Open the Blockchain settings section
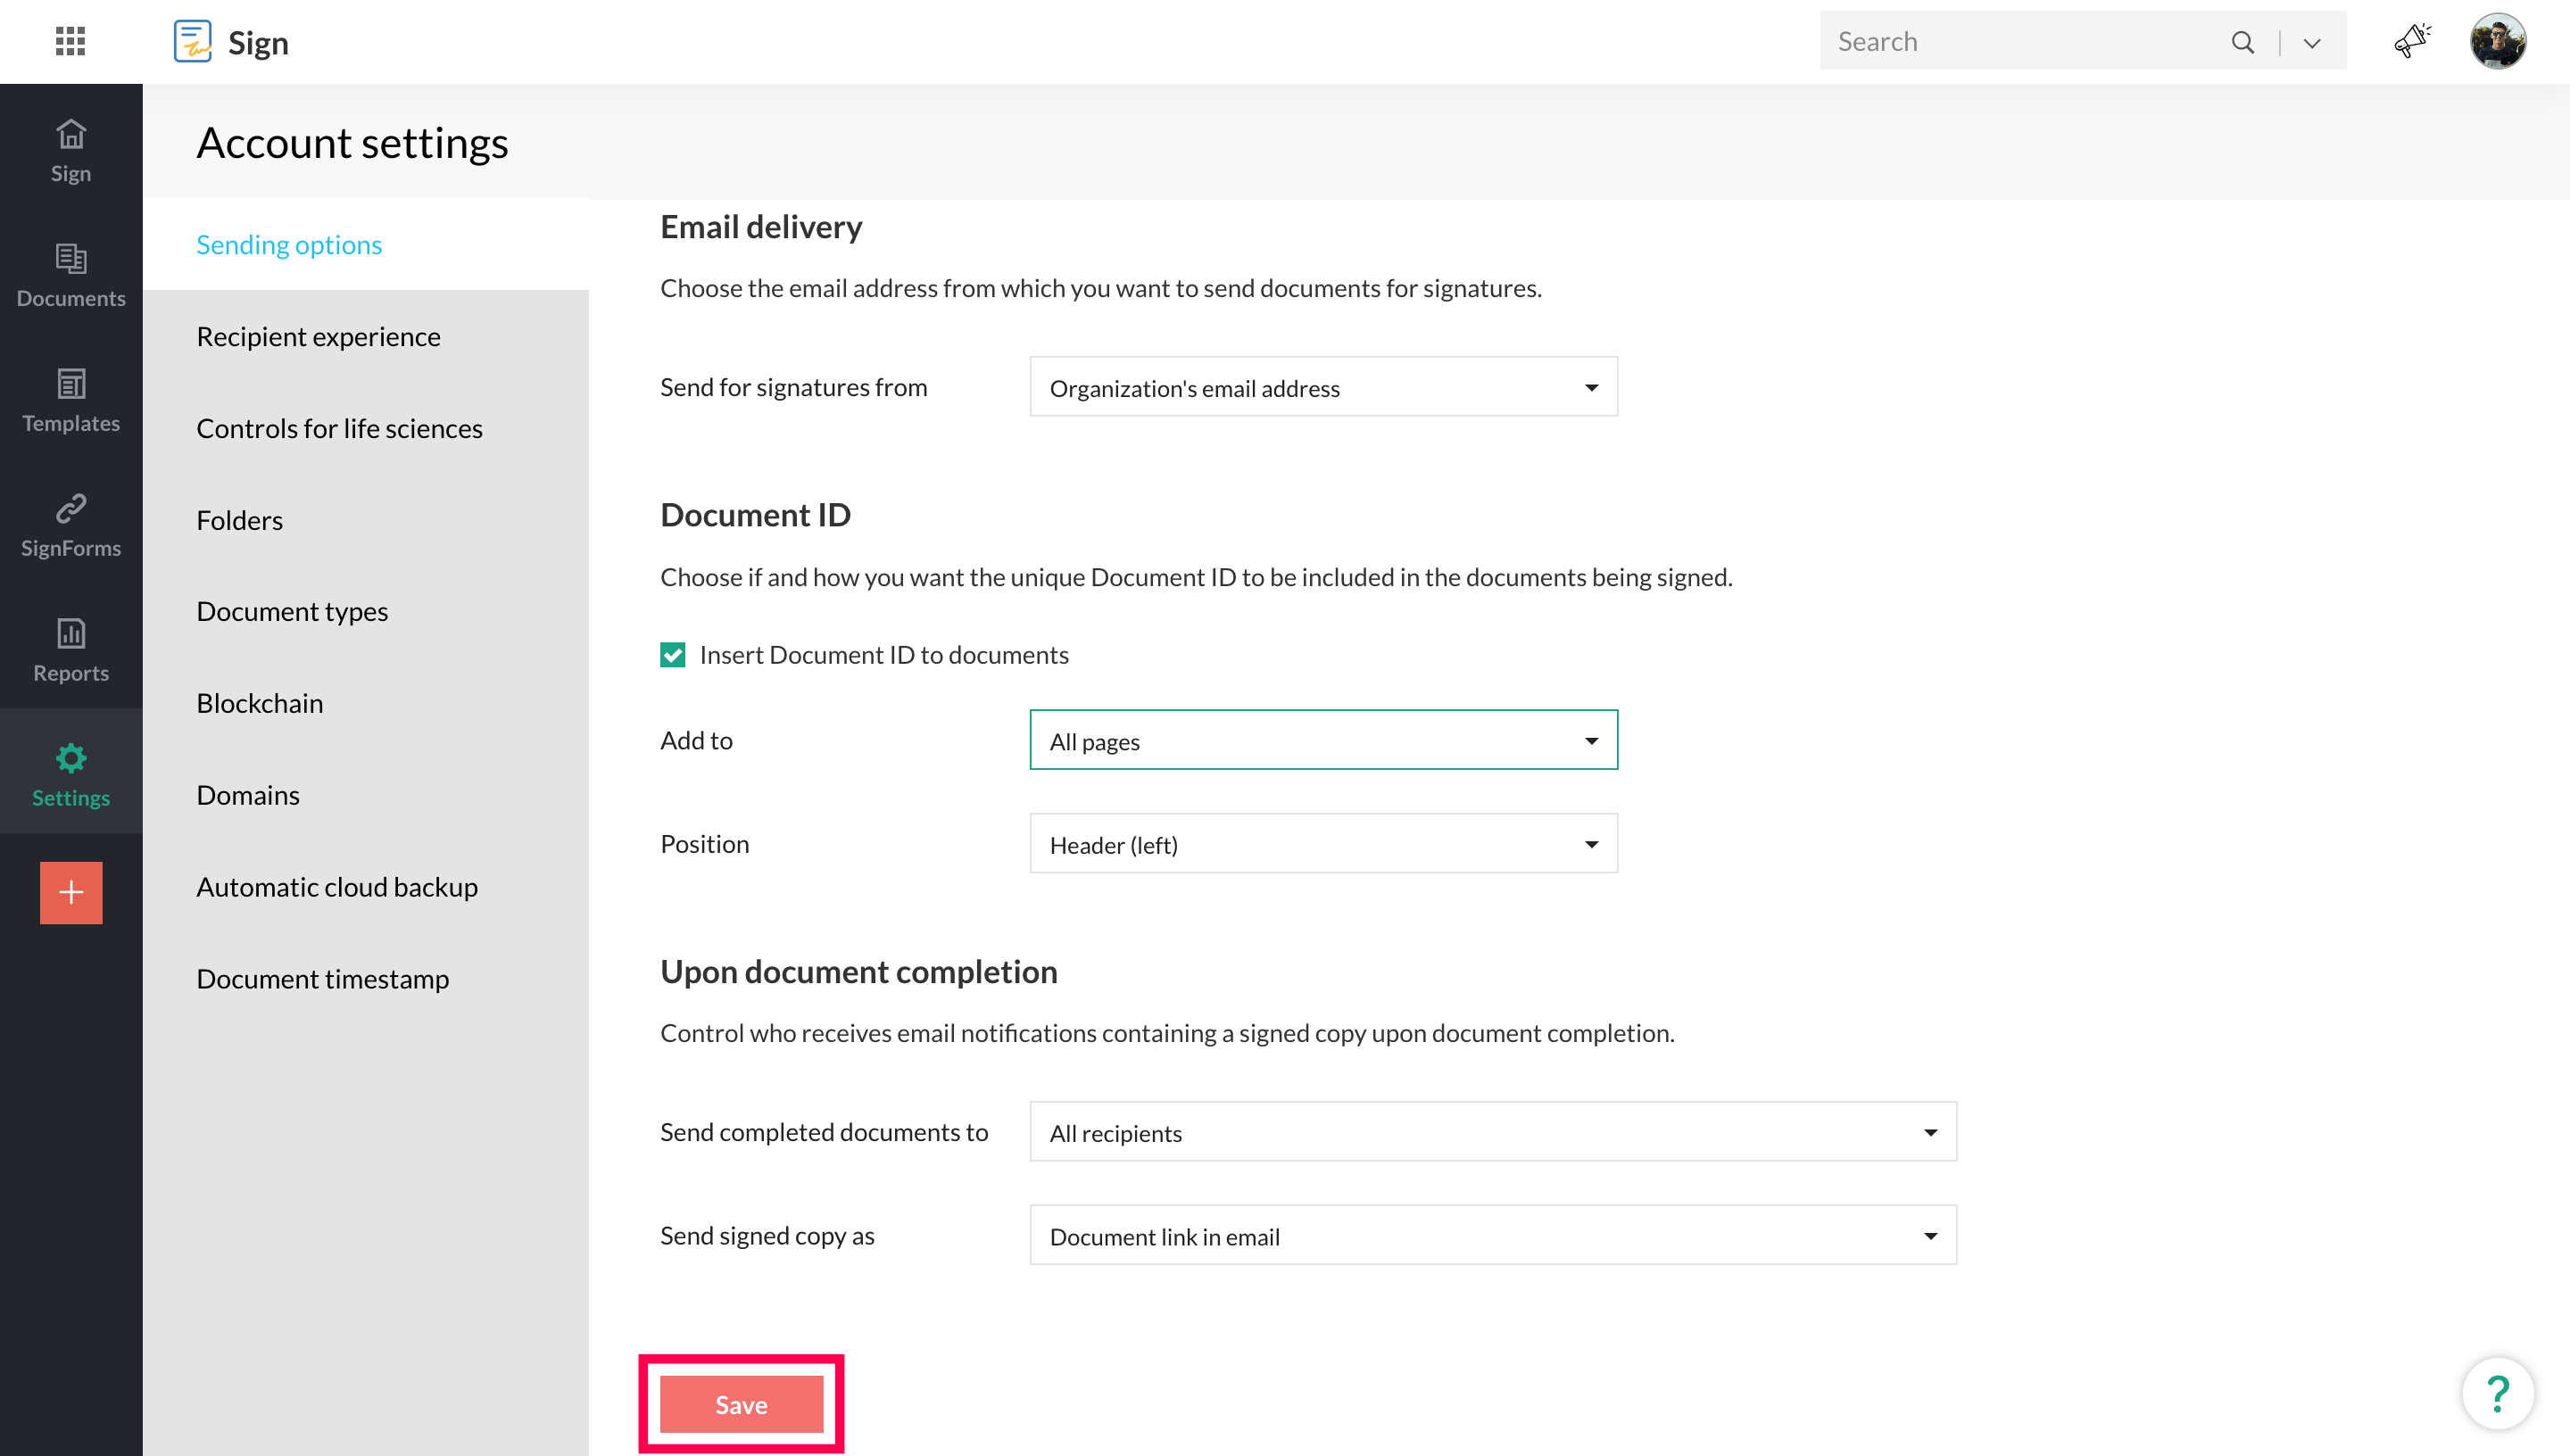2570x1456 pixels. pyautogui.click(x=259, y=703)
